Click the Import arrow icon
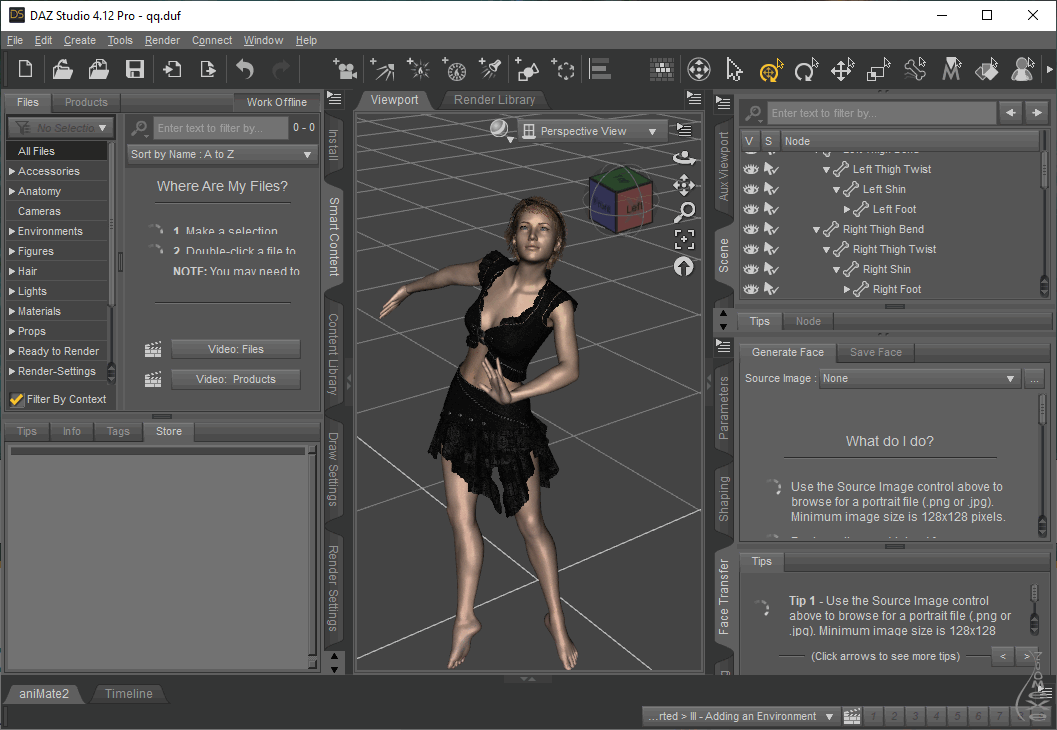This screenshot has width=1057, height=730. pos(172,69)
